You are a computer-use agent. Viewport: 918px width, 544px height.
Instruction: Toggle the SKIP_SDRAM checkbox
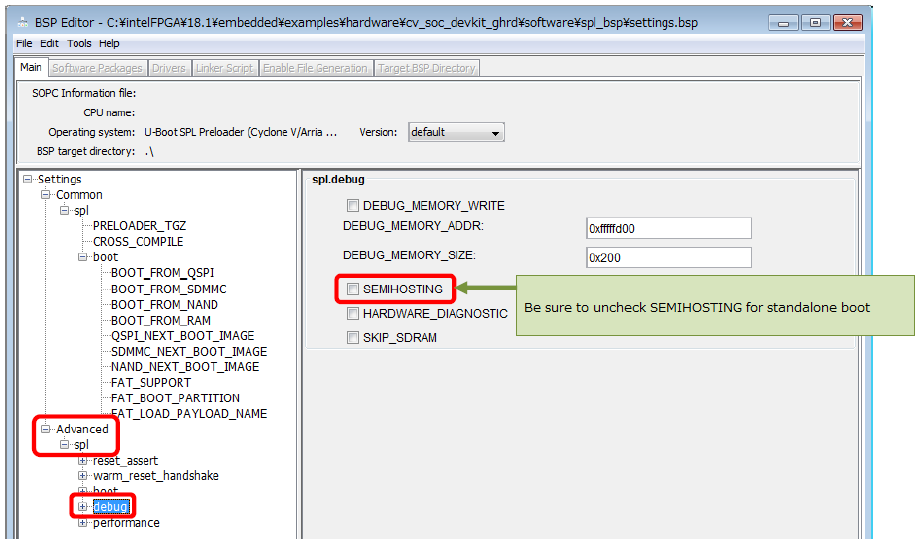[x=352, y=337]
